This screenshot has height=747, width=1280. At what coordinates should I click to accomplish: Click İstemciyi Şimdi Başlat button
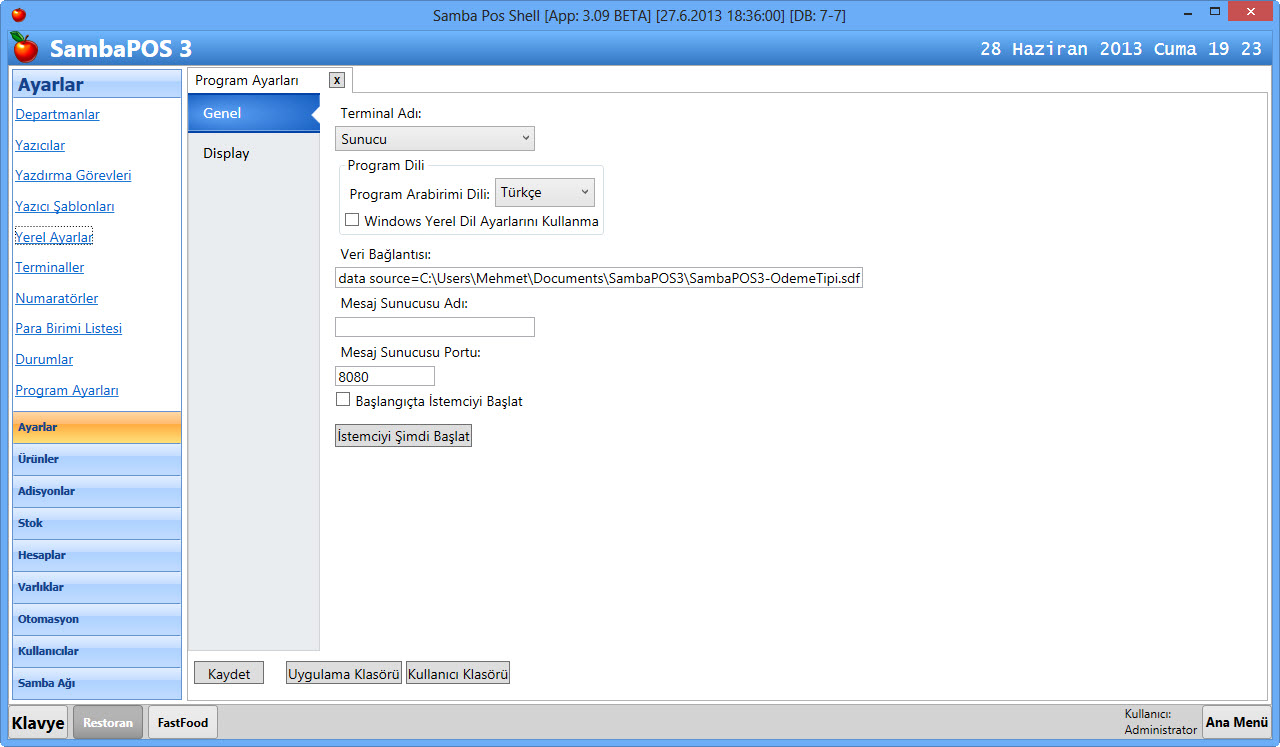403,436
